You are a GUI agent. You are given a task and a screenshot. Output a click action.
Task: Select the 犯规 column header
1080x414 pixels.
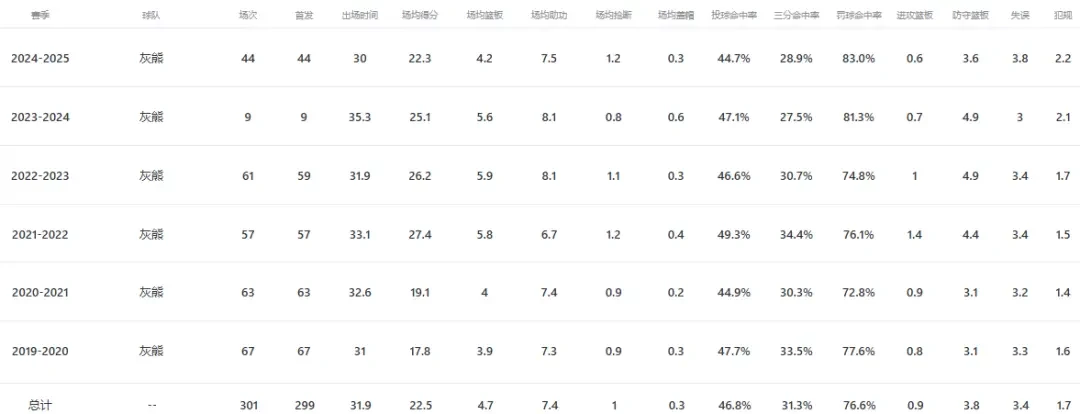click(1063, 15)
